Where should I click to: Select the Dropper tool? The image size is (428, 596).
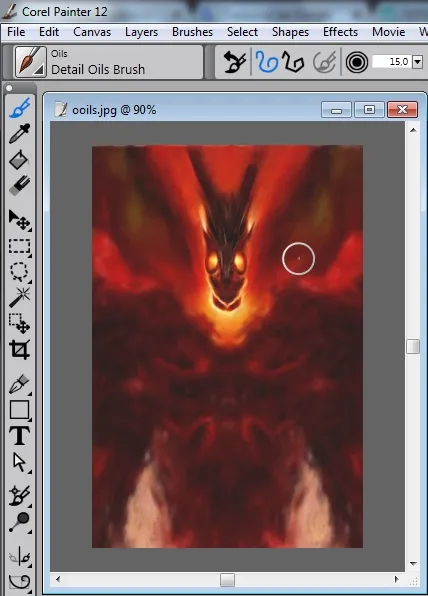point(19,133)
